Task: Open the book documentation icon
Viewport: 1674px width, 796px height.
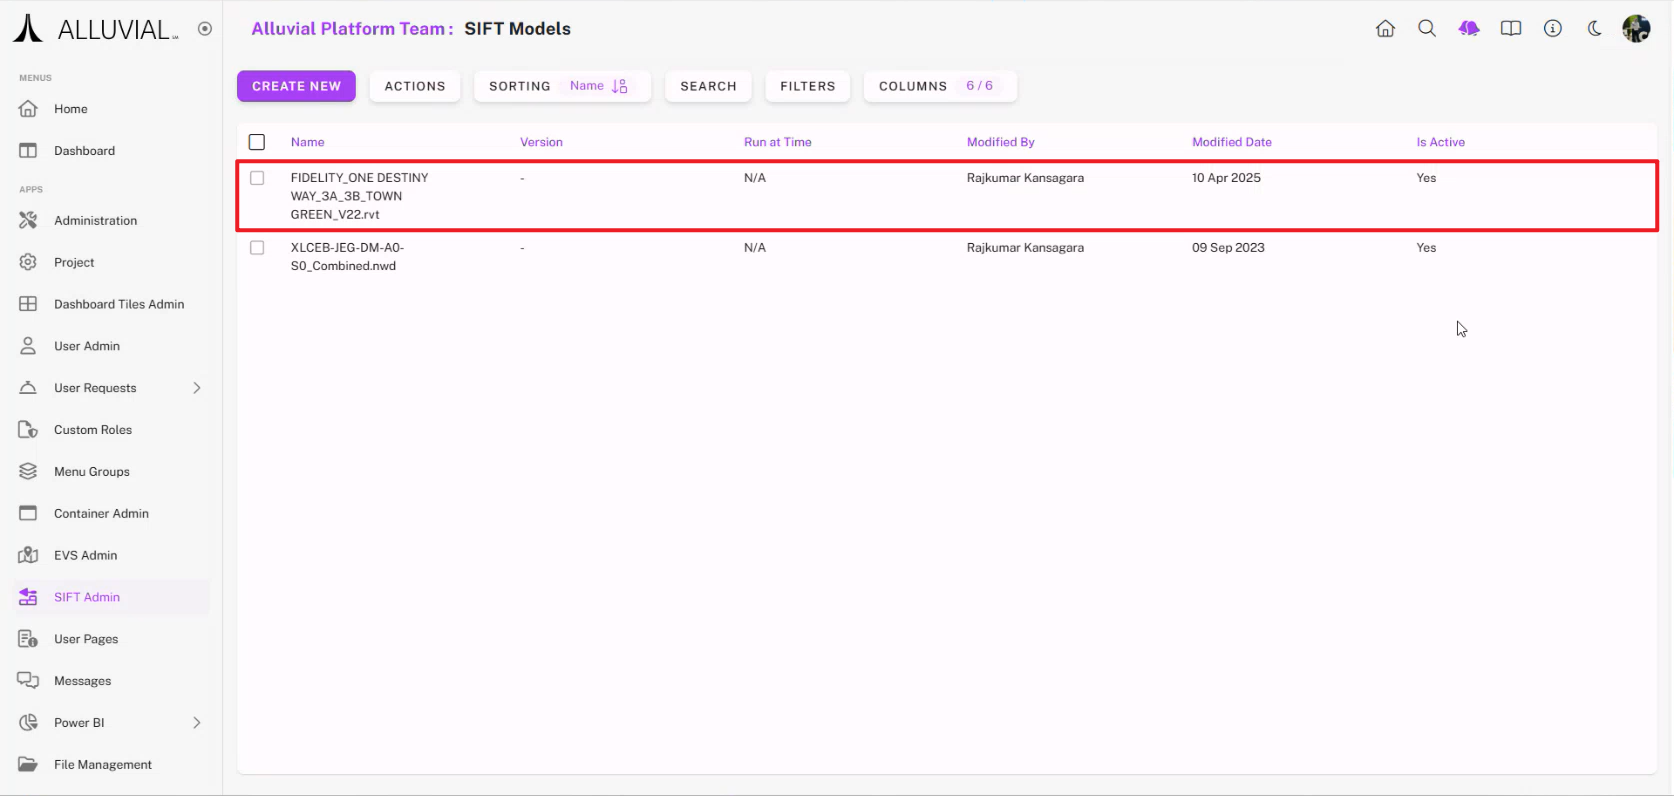Action: pos(1511,29)
